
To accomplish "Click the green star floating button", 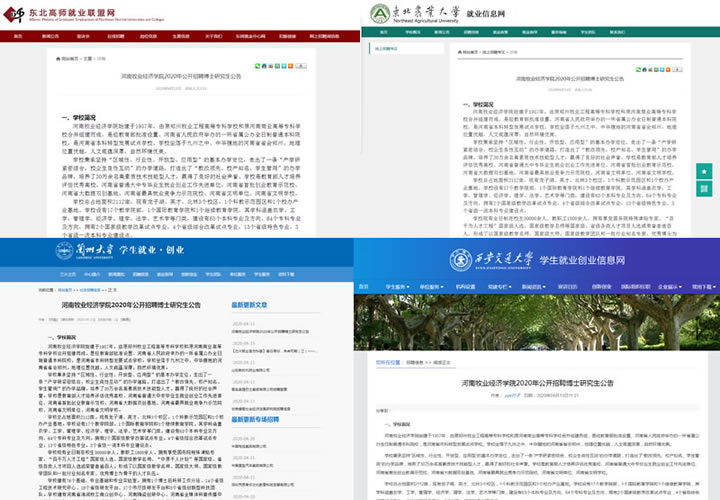I will [704, 171].
